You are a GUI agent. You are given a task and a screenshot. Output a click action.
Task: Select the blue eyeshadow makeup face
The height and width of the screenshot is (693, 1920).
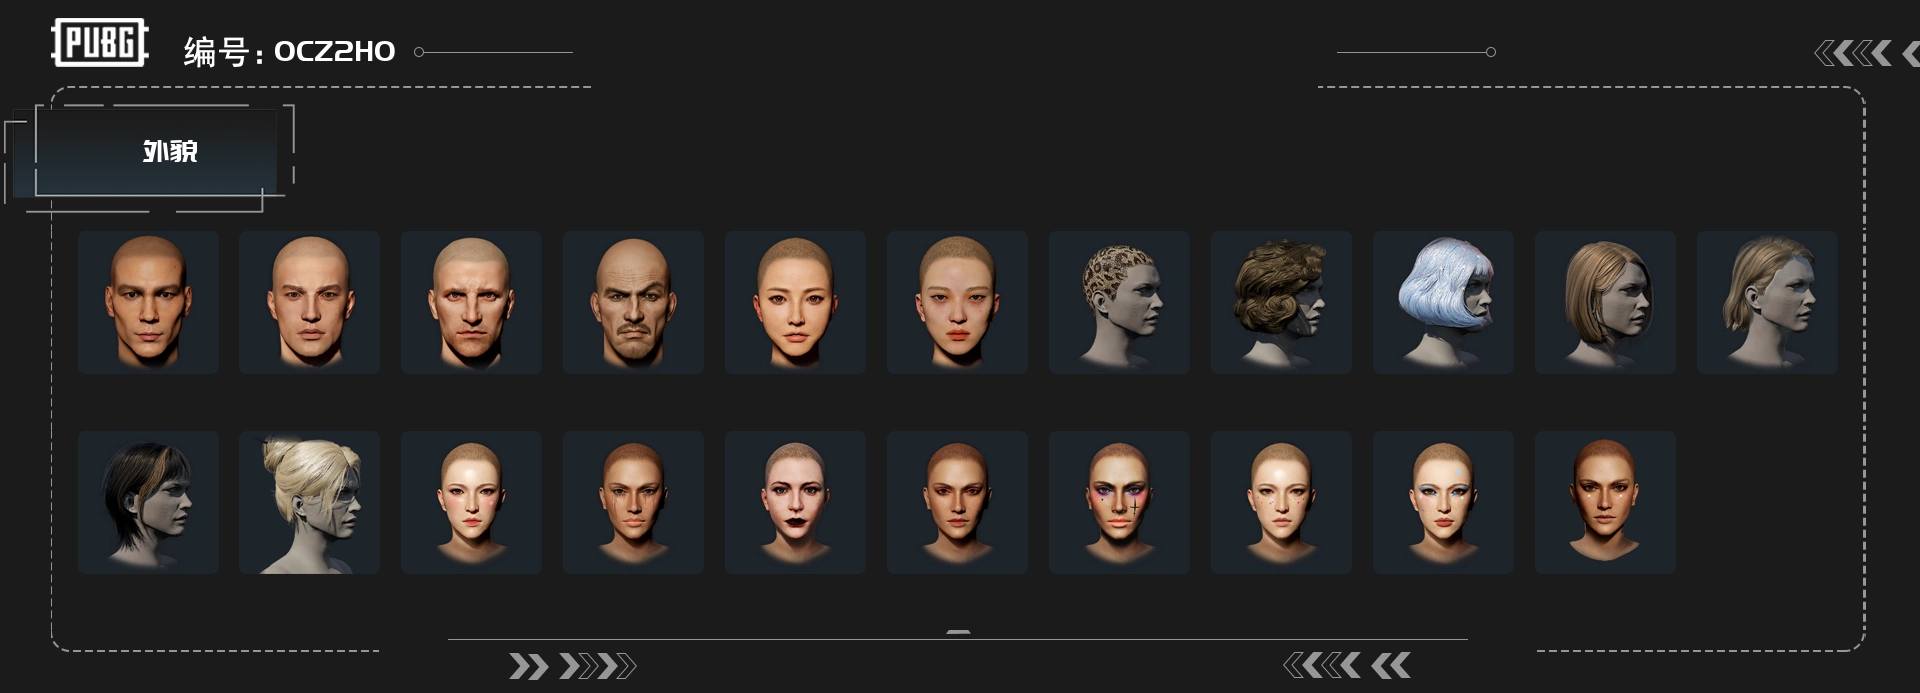(1444, 502)
